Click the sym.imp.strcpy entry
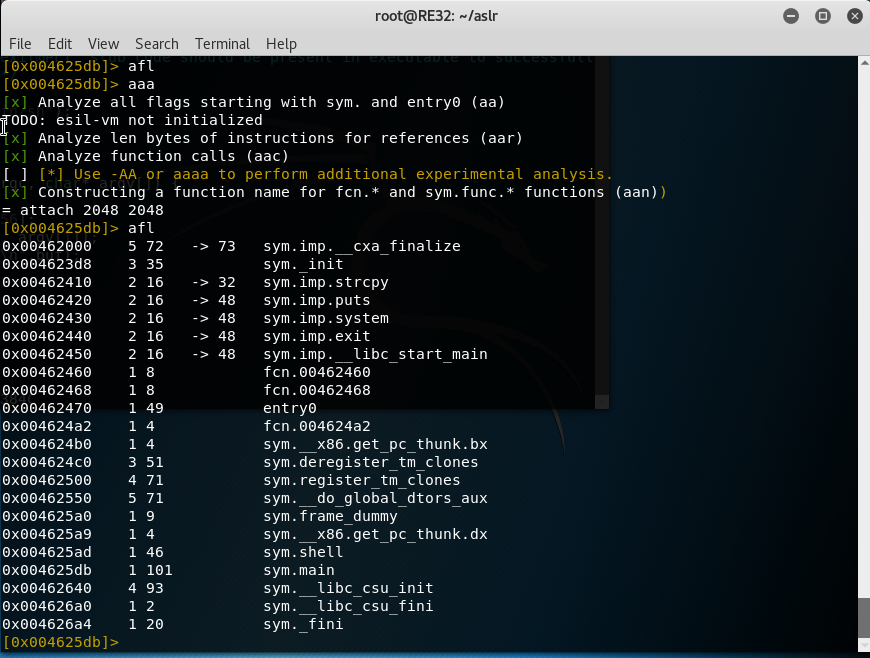 325,282
